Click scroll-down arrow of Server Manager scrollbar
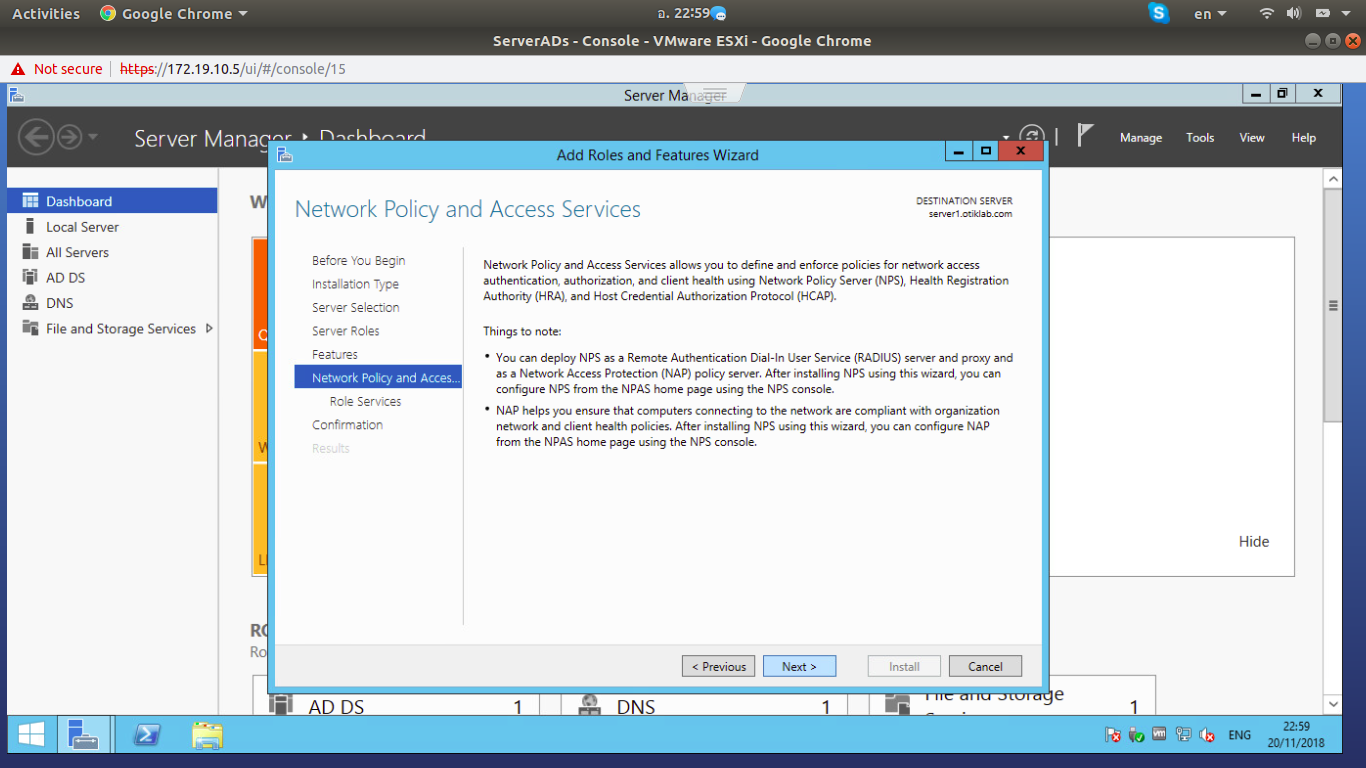The height and width of the screenshot is (768, 1366). tap(1332, 705)
